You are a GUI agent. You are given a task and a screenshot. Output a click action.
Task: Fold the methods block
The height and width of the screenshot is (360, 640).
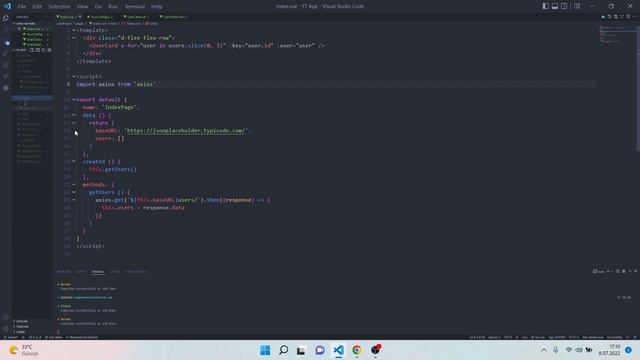click(74, 184)
